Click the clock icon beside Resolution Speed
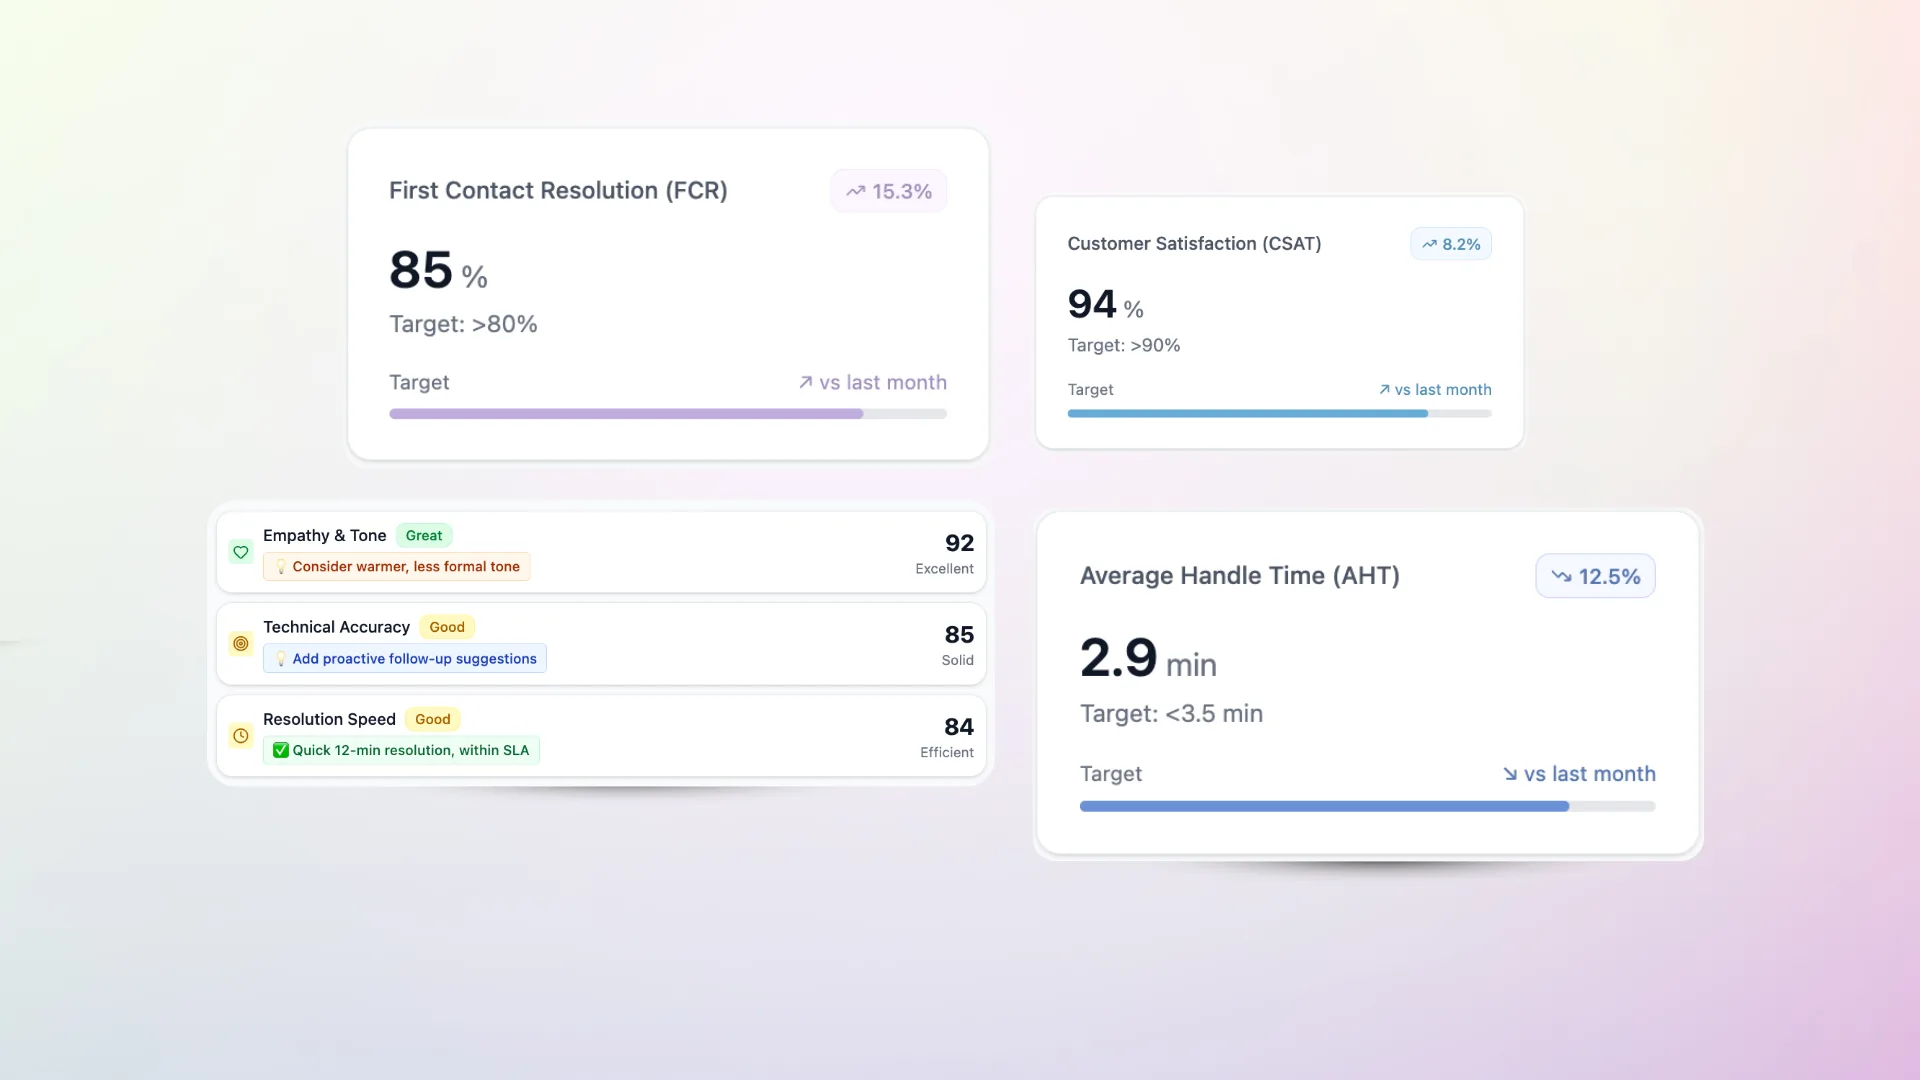 (x=241, y=736)
